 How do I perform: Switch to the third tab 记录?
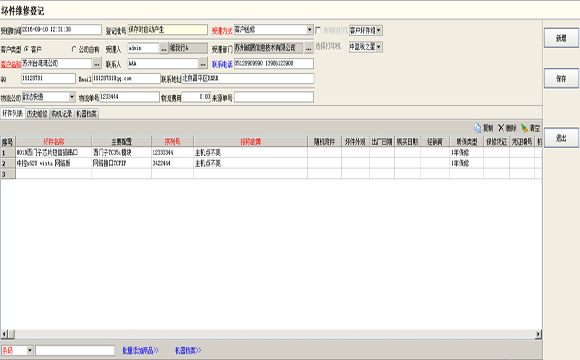tap(62, 114)
